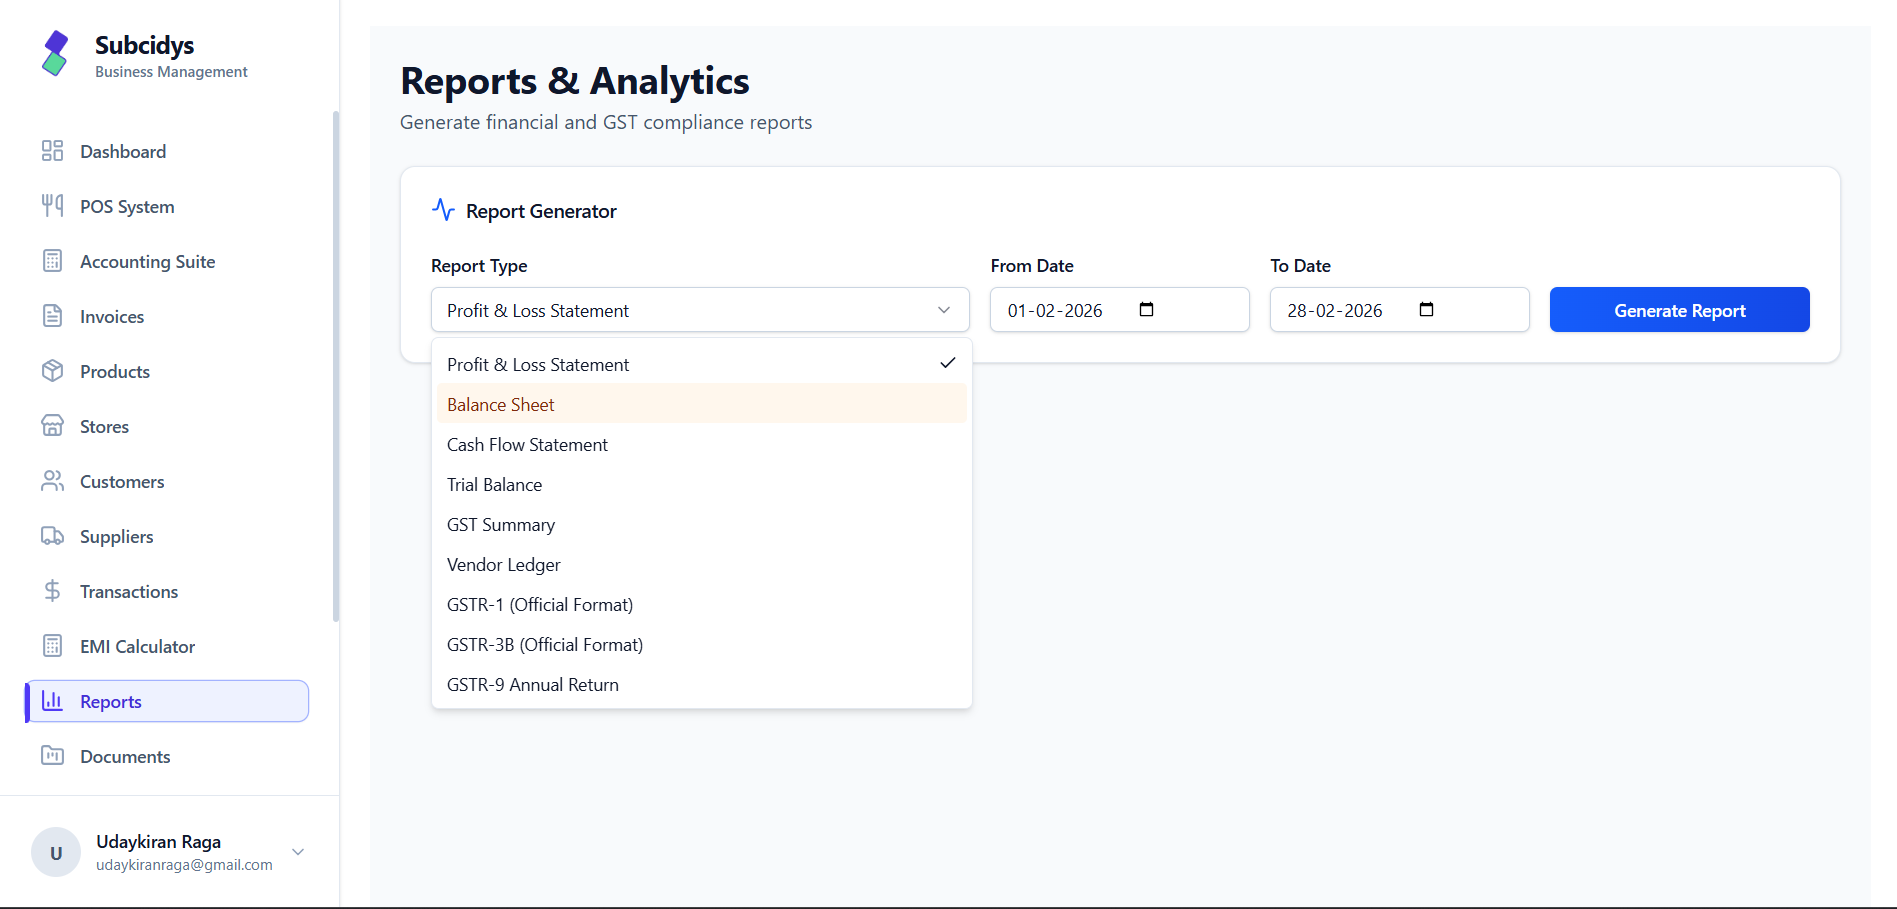This screenshot has height=909, width=1897.
Task: Click the EMI Calculator icon
Action: pos(52,646)
